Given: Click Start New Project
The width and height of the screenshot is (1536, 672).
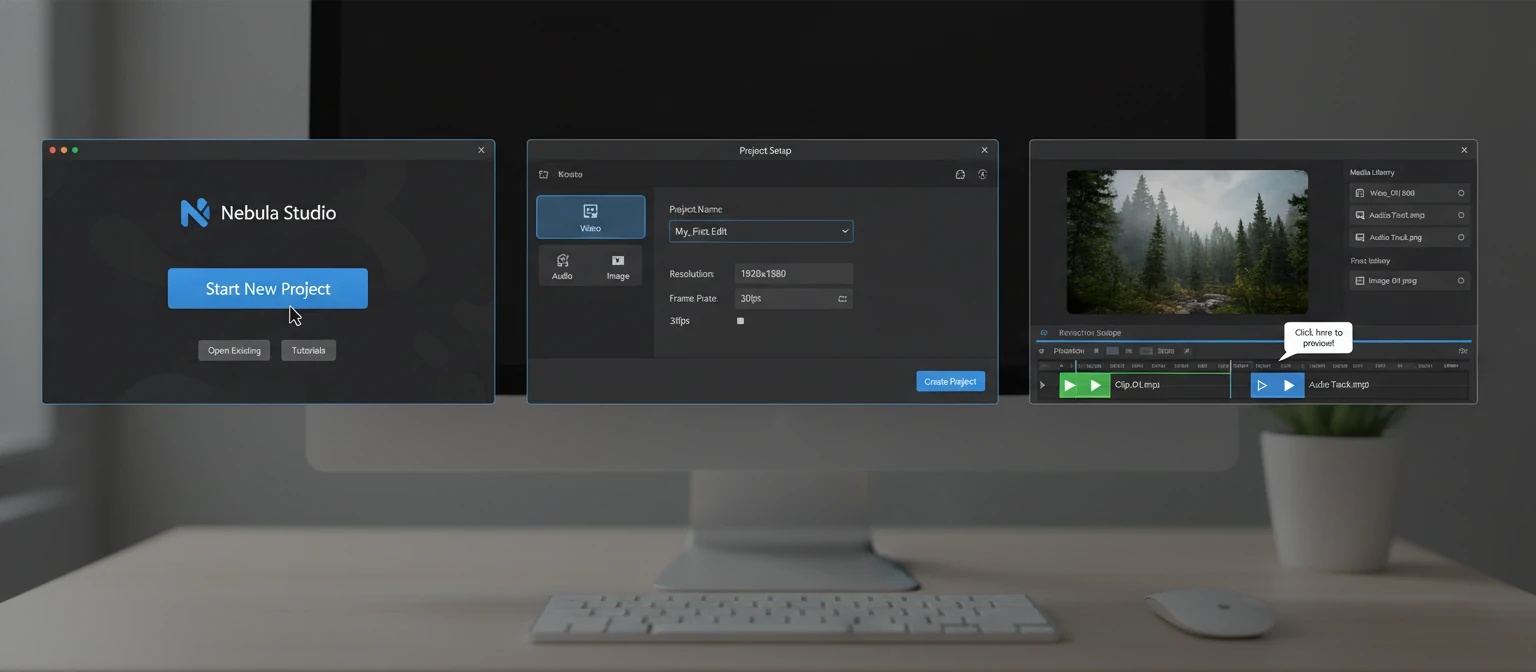Looking at the screenshot, I should pos(267,288).
